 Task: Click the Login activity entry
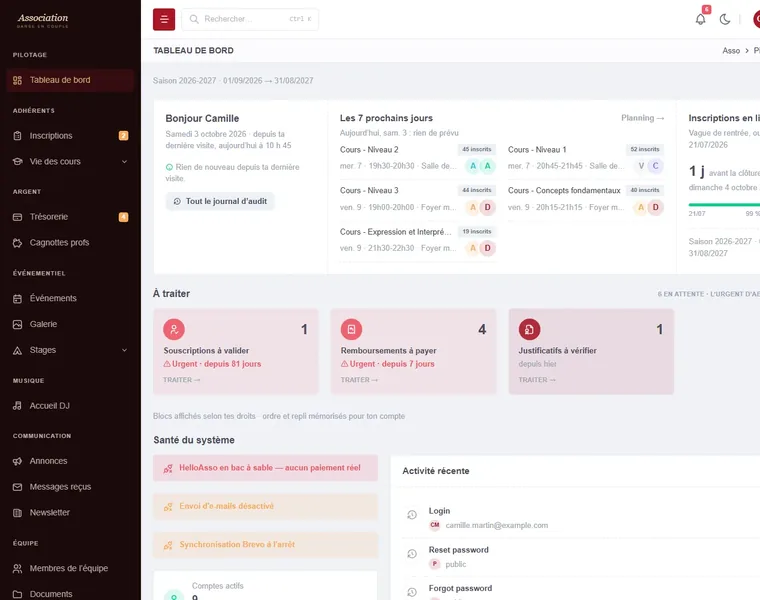[x=581, y=518]
